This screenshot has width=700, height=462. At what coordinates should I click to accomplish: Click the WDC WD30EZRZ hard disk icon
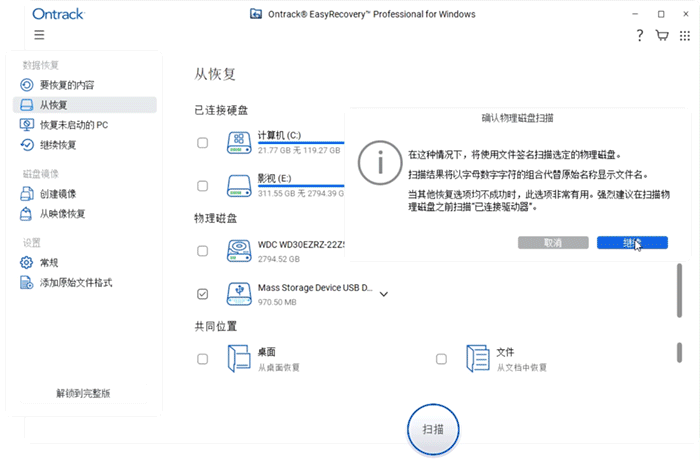(x=239, y=251)
